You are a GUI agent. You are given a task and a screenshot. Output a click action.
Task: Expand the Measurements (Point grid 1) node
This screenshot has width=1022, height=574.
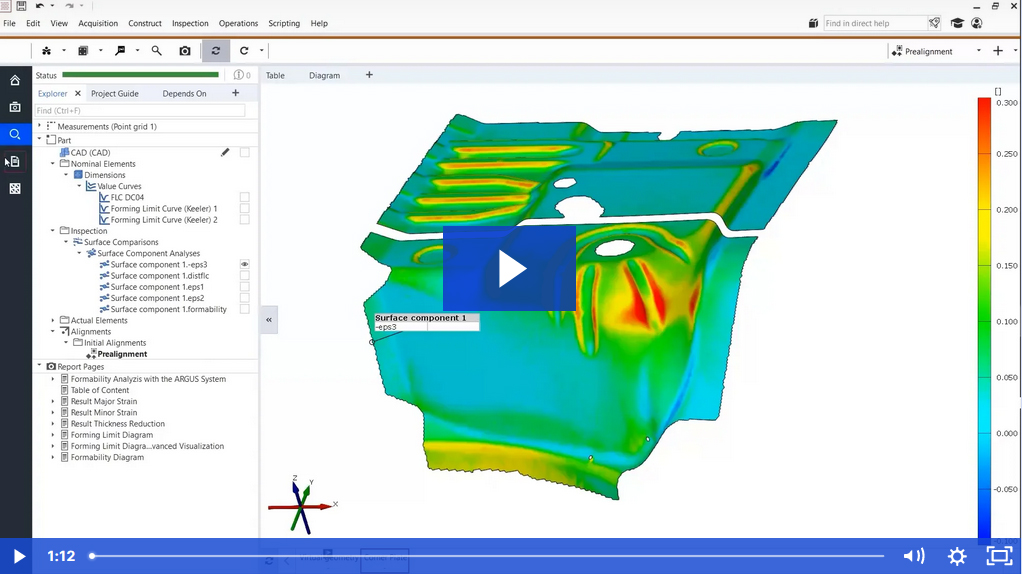click(x=40, y=127)
